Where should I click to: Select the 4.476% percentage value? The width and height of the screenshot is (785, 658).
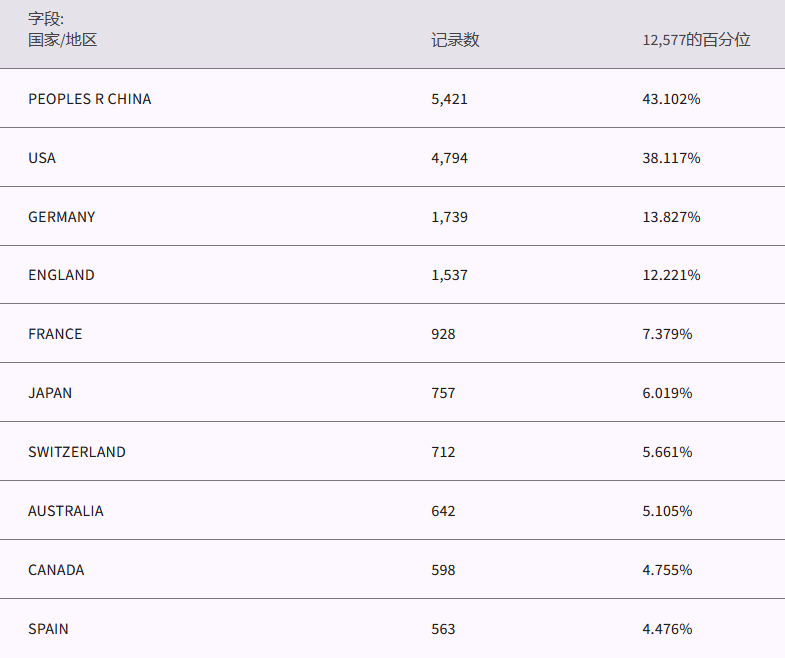pos(667,629)
